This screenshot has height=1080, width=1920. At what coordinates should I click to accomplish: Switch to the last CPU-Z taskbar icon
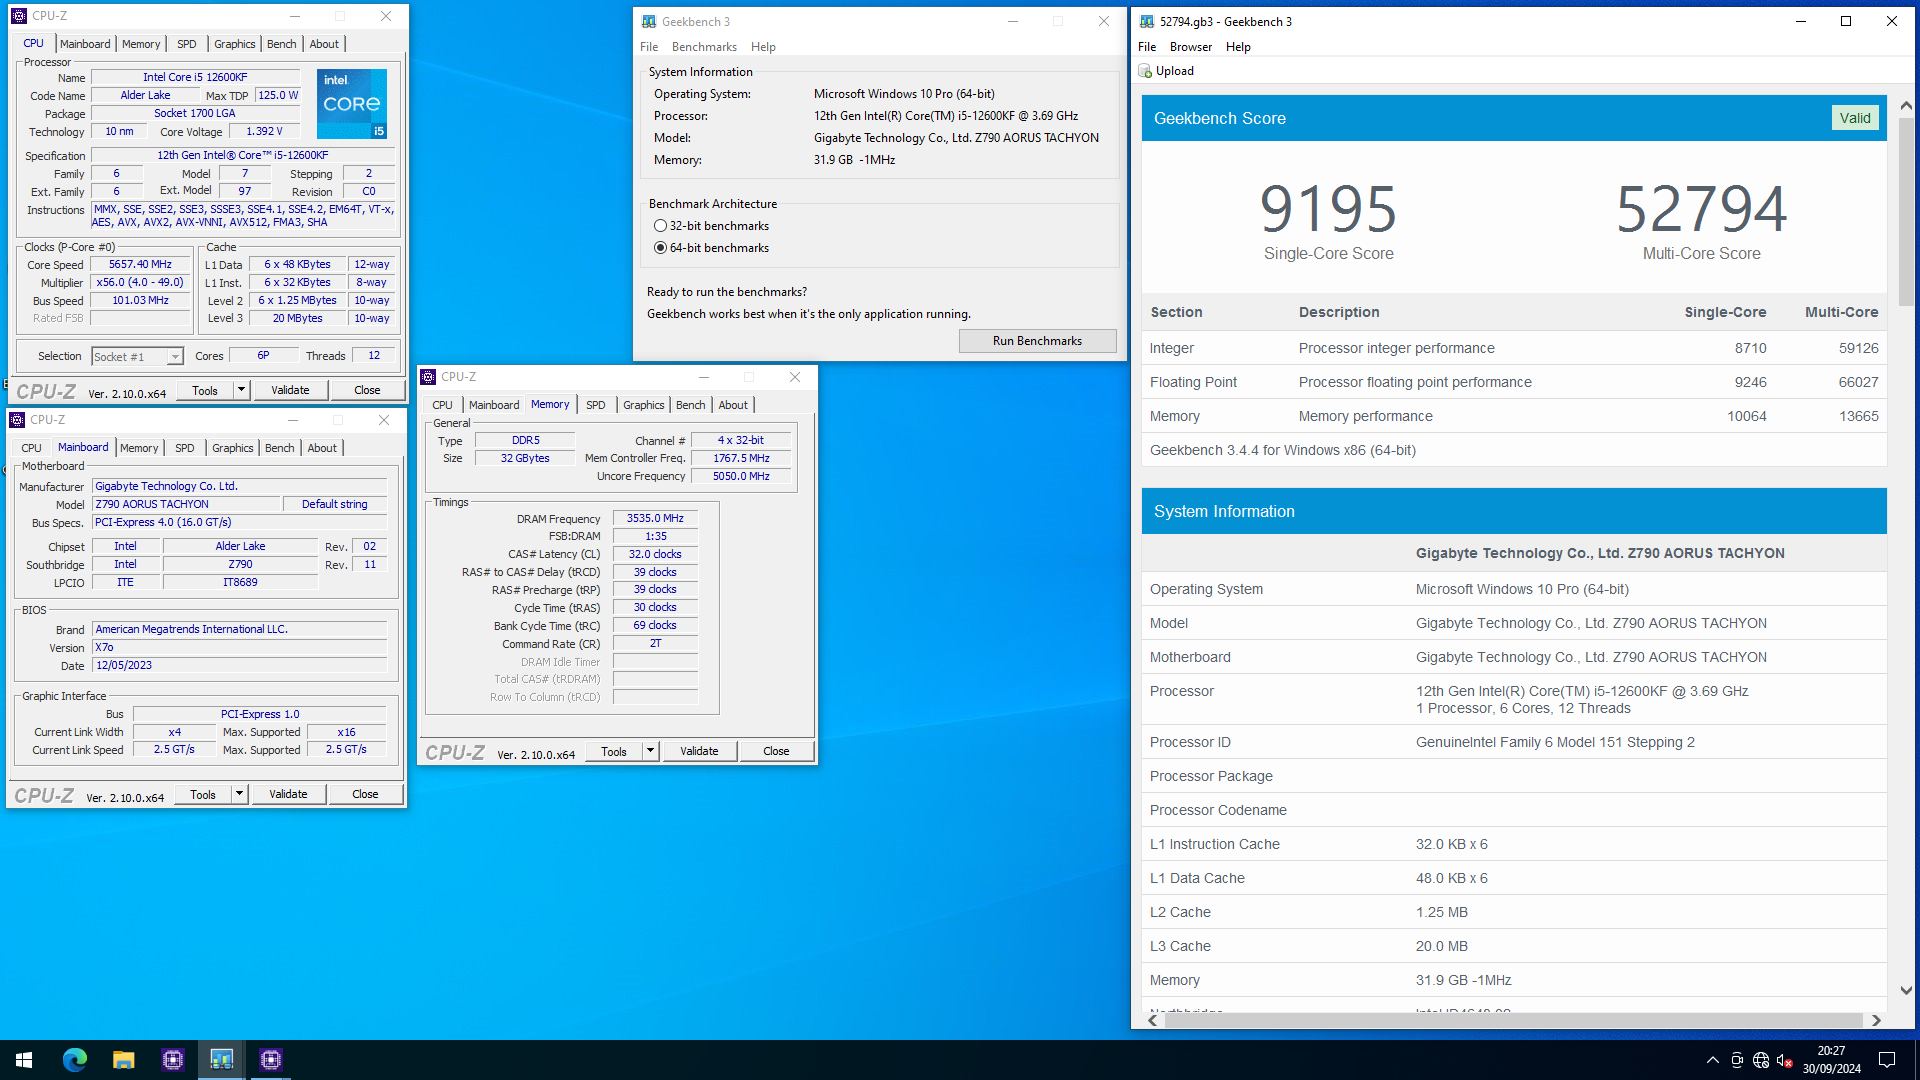(270, 1060)
